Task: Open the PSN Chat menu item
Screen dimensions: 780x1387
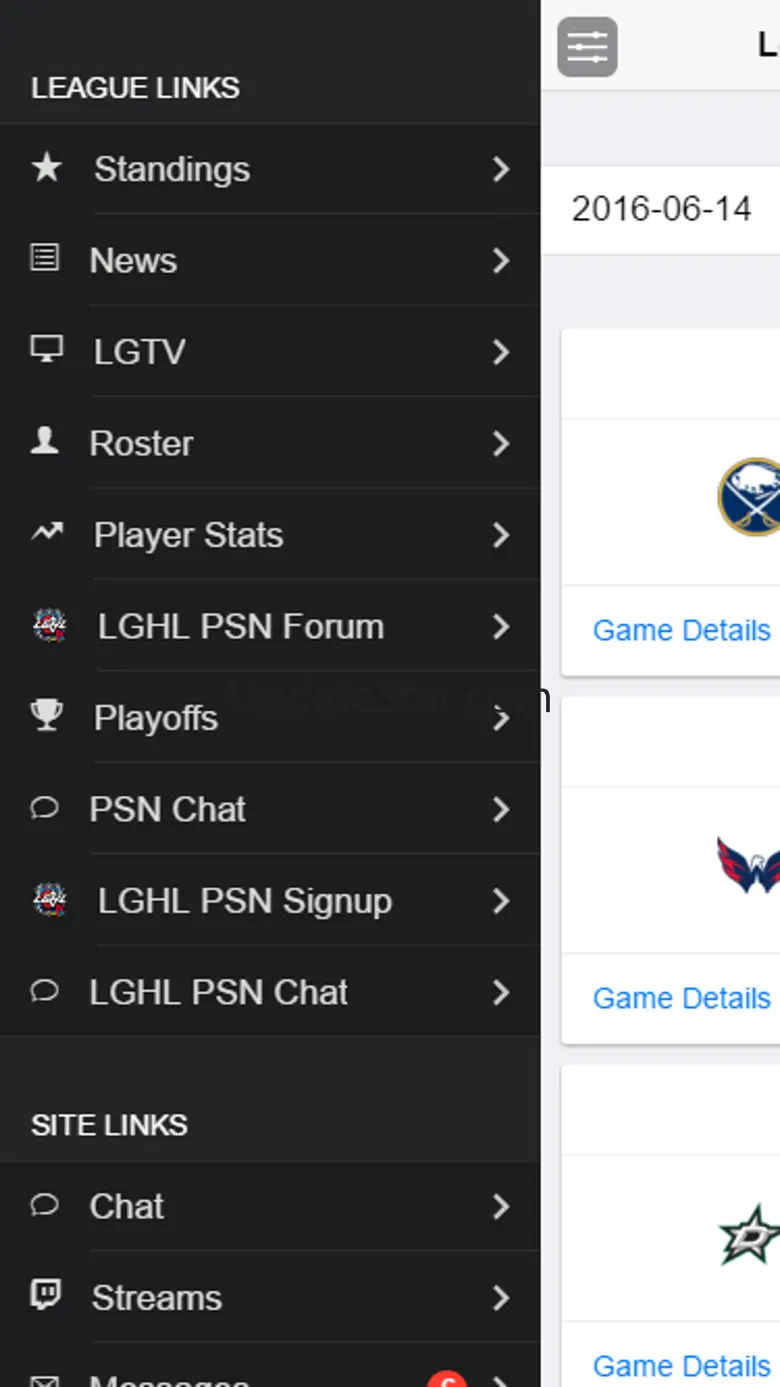Action: (167, 809)
